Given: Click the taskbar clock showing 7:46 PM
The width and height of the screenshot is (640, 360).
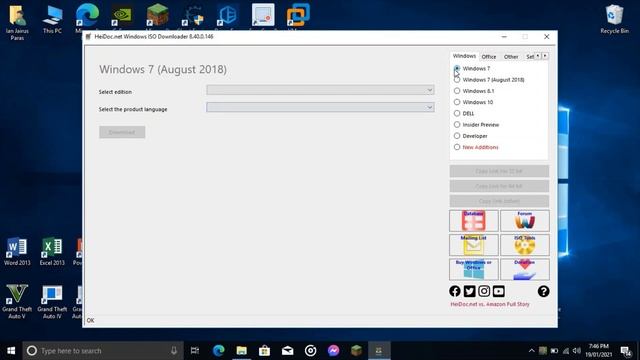Looking at the screenshot, I should [x=599, y=351].
